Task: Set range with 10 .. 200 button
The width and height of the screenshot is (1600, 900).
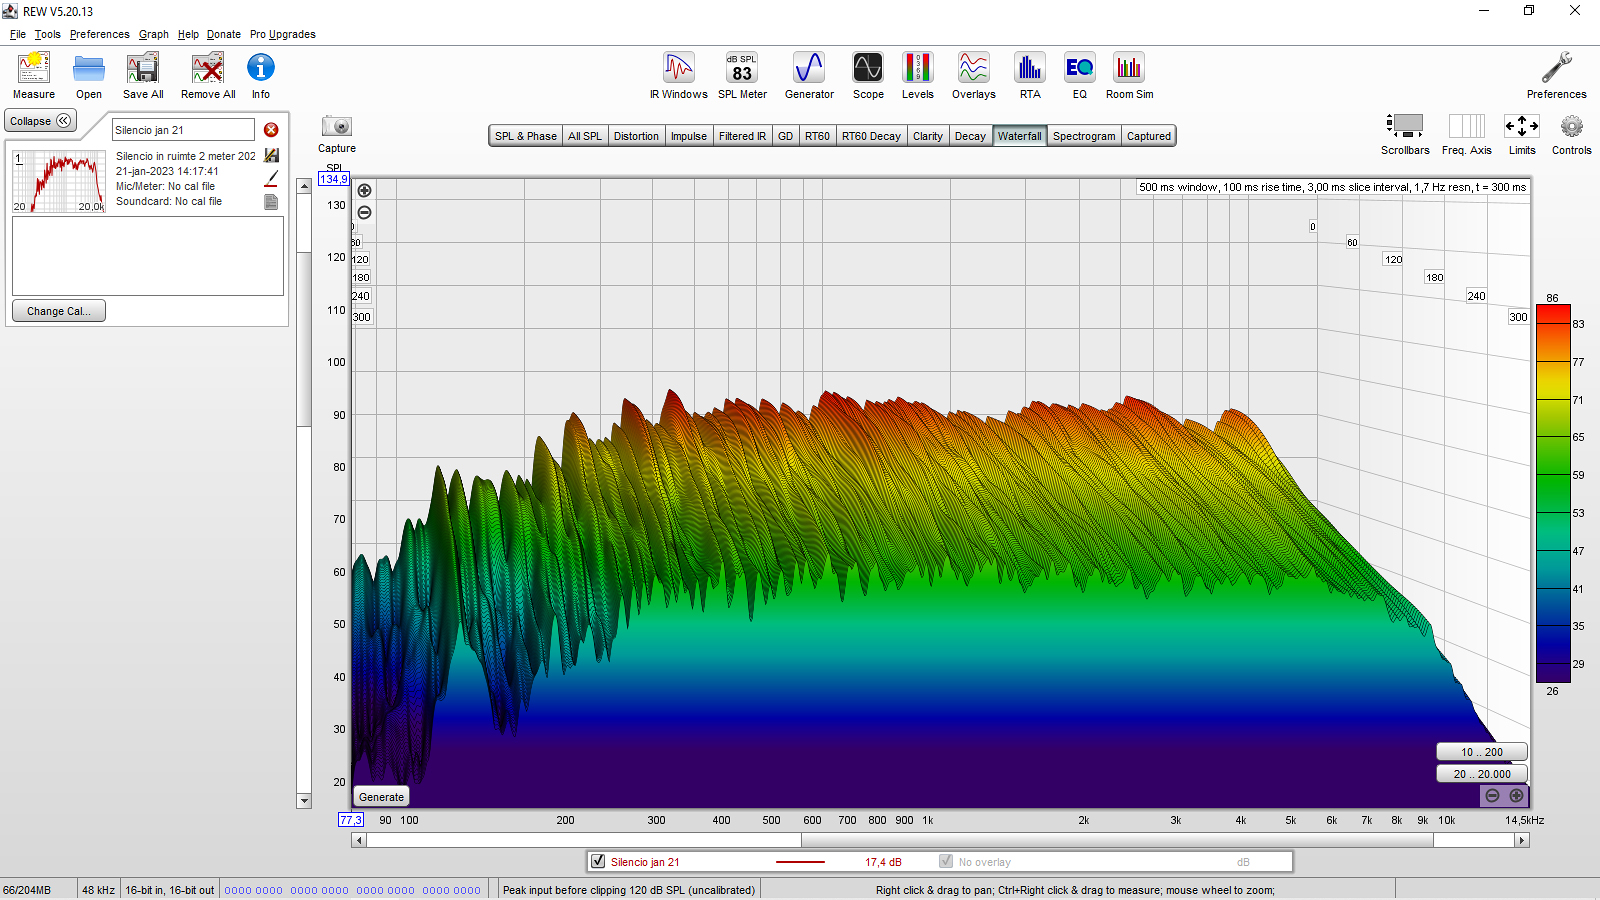Action: [x=1482, y=752]
